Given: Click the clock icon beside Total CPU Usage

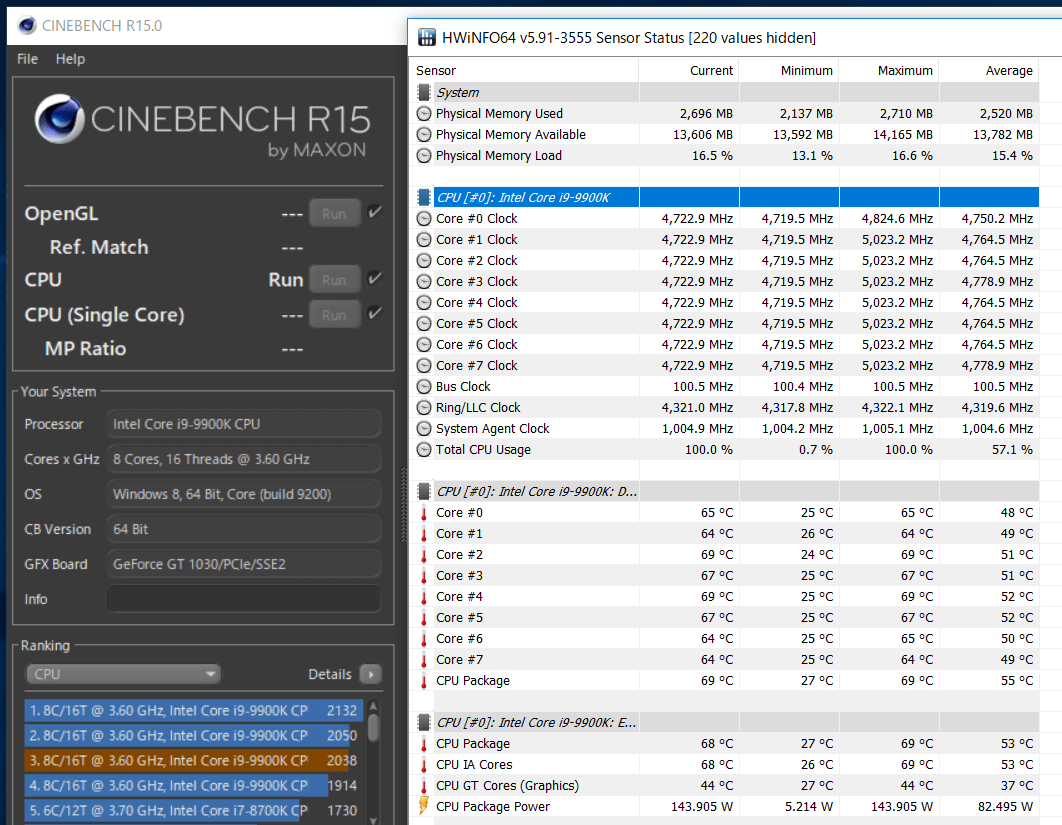Looking at the screenshot, I should click(424, 450).
